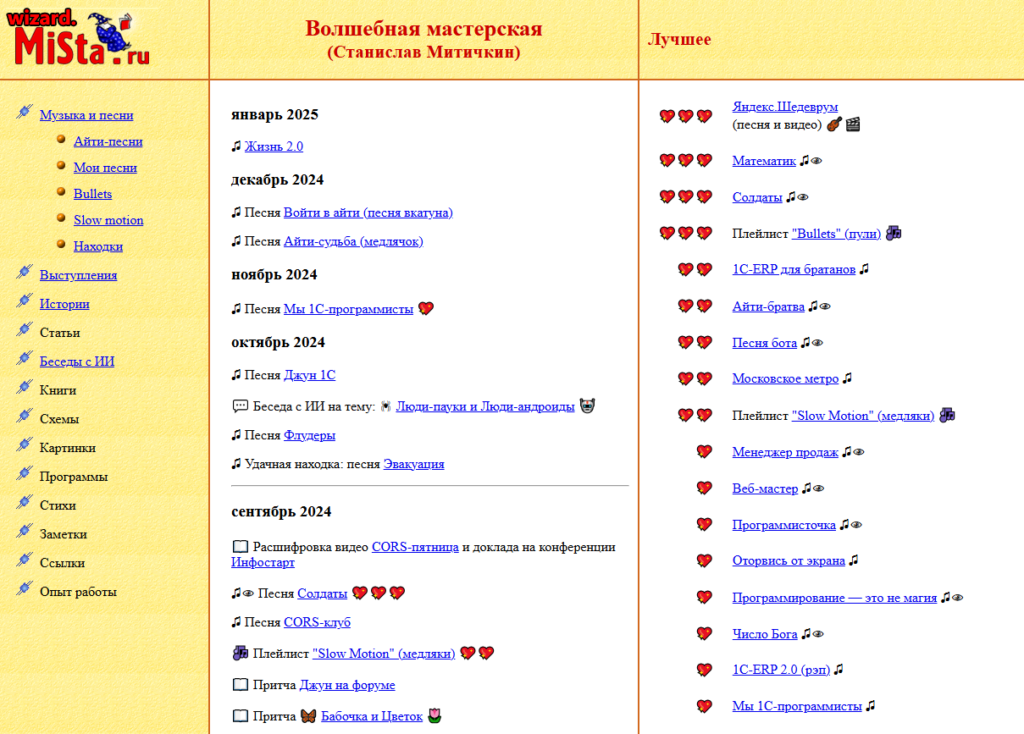Image resolution: width=1024 pixels, height=734 pixels.
Task: Open the Bullets sidebar link
Action: coord(92,193)
